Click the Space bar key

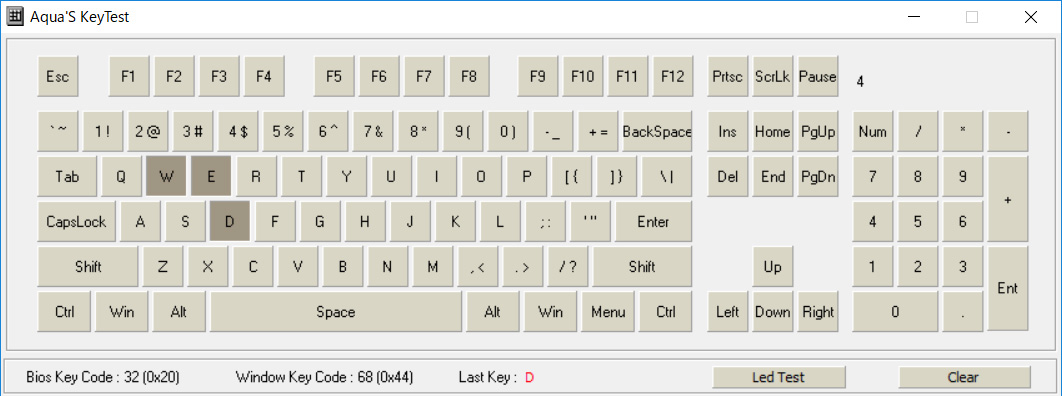tap(336, 312)
